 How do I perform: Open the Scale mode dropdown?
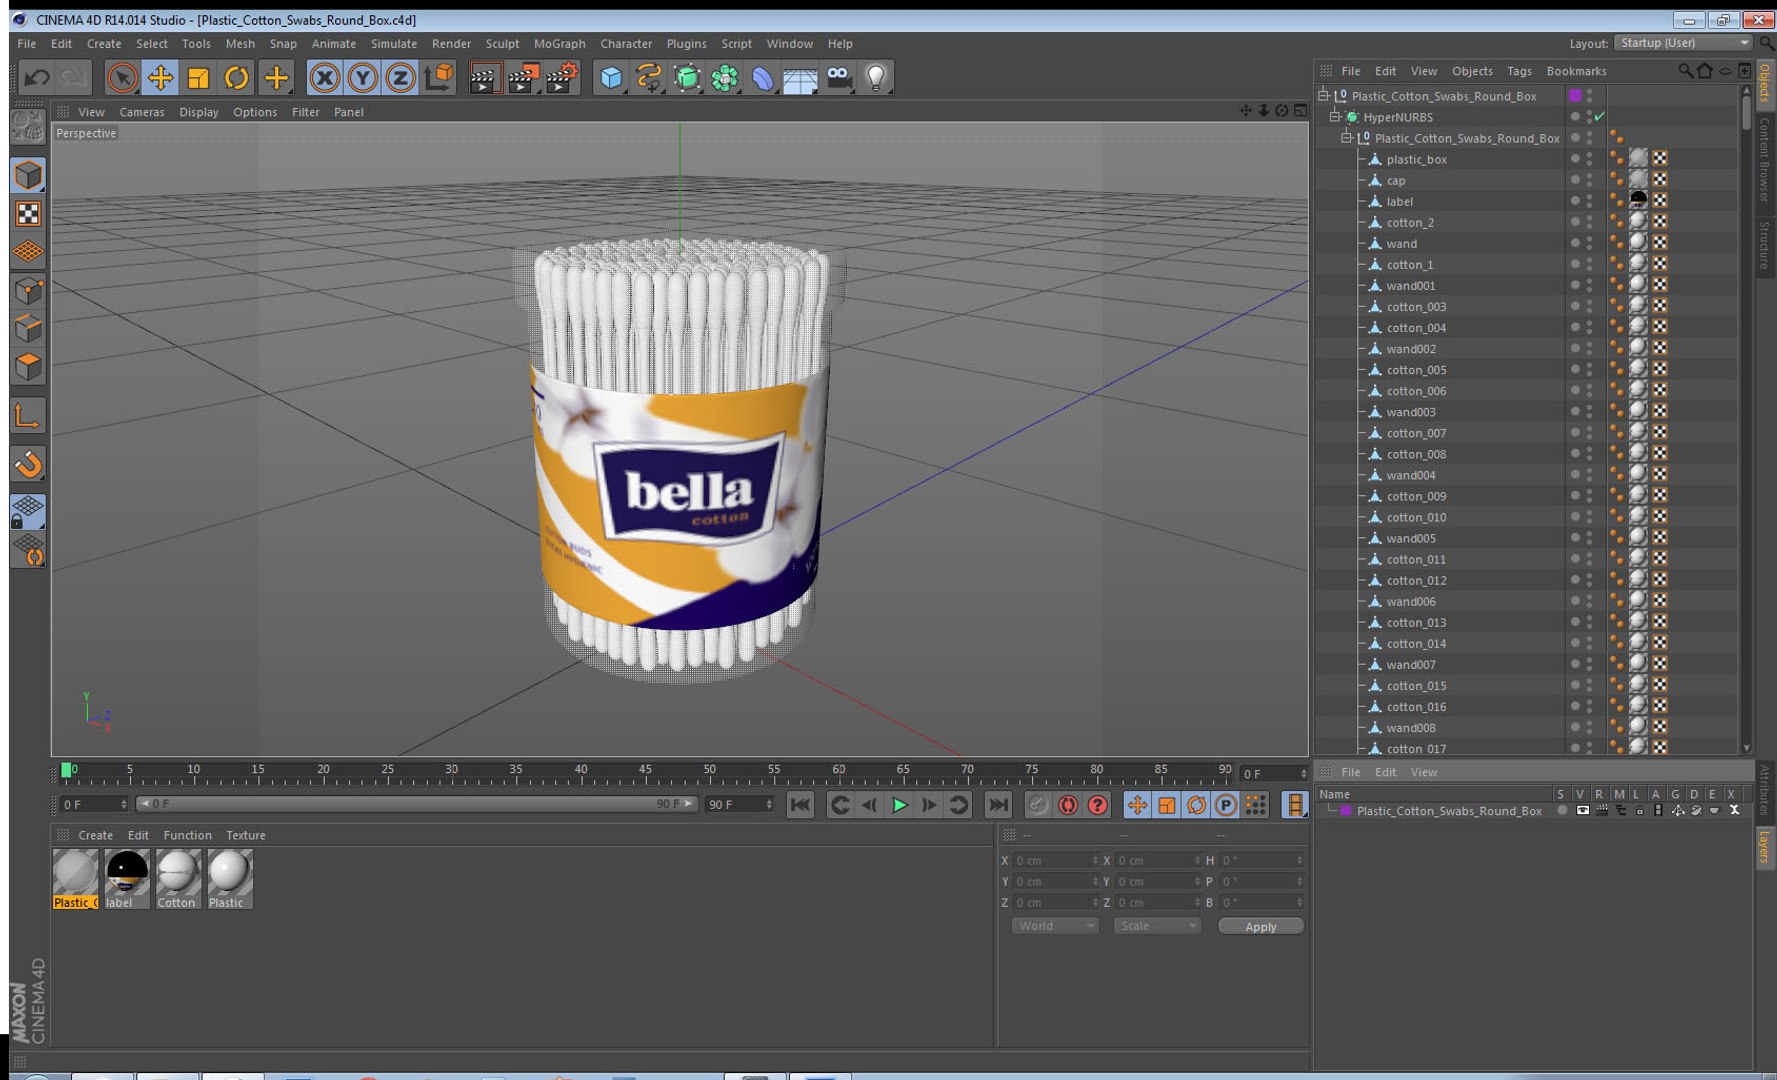point(1157,925)
